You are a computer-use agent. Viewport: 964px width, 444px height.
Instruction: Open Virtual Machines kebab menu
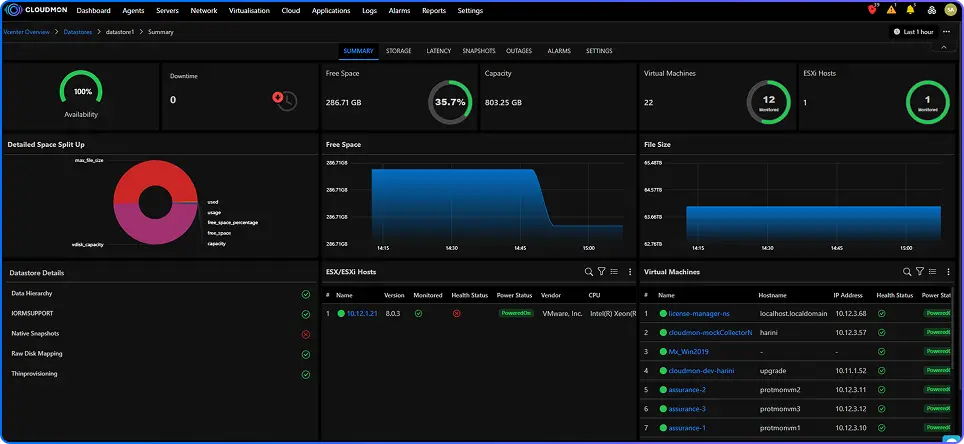tap(948, 271)
